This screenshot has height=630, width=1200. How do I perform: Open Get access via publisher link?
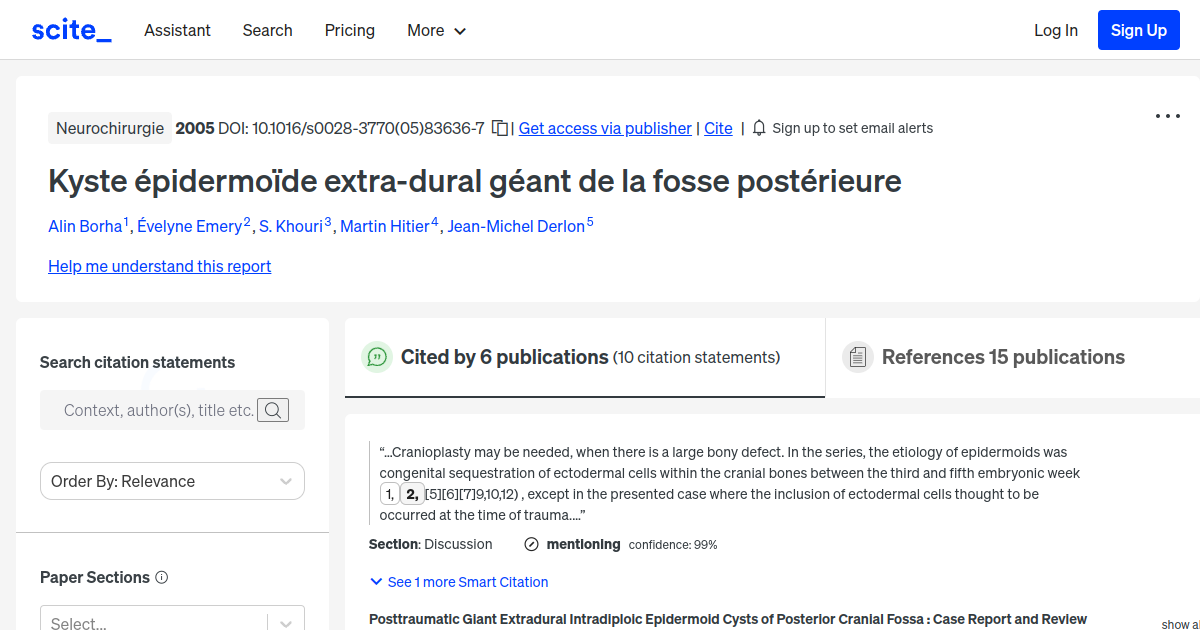click(604, 128)
